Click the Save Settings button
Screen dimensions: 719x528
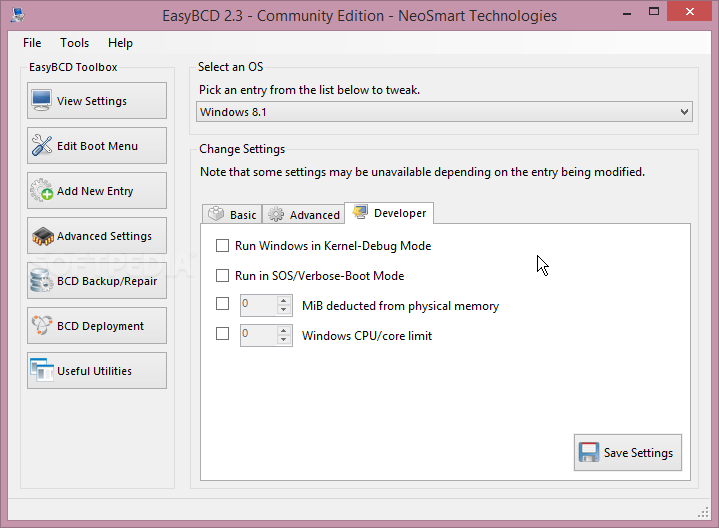628,452
